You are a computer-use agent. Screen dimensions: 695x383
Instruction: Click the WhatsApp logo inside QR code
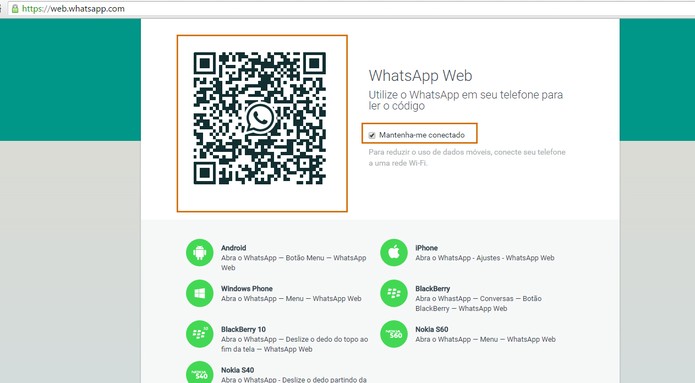(260, 118)
